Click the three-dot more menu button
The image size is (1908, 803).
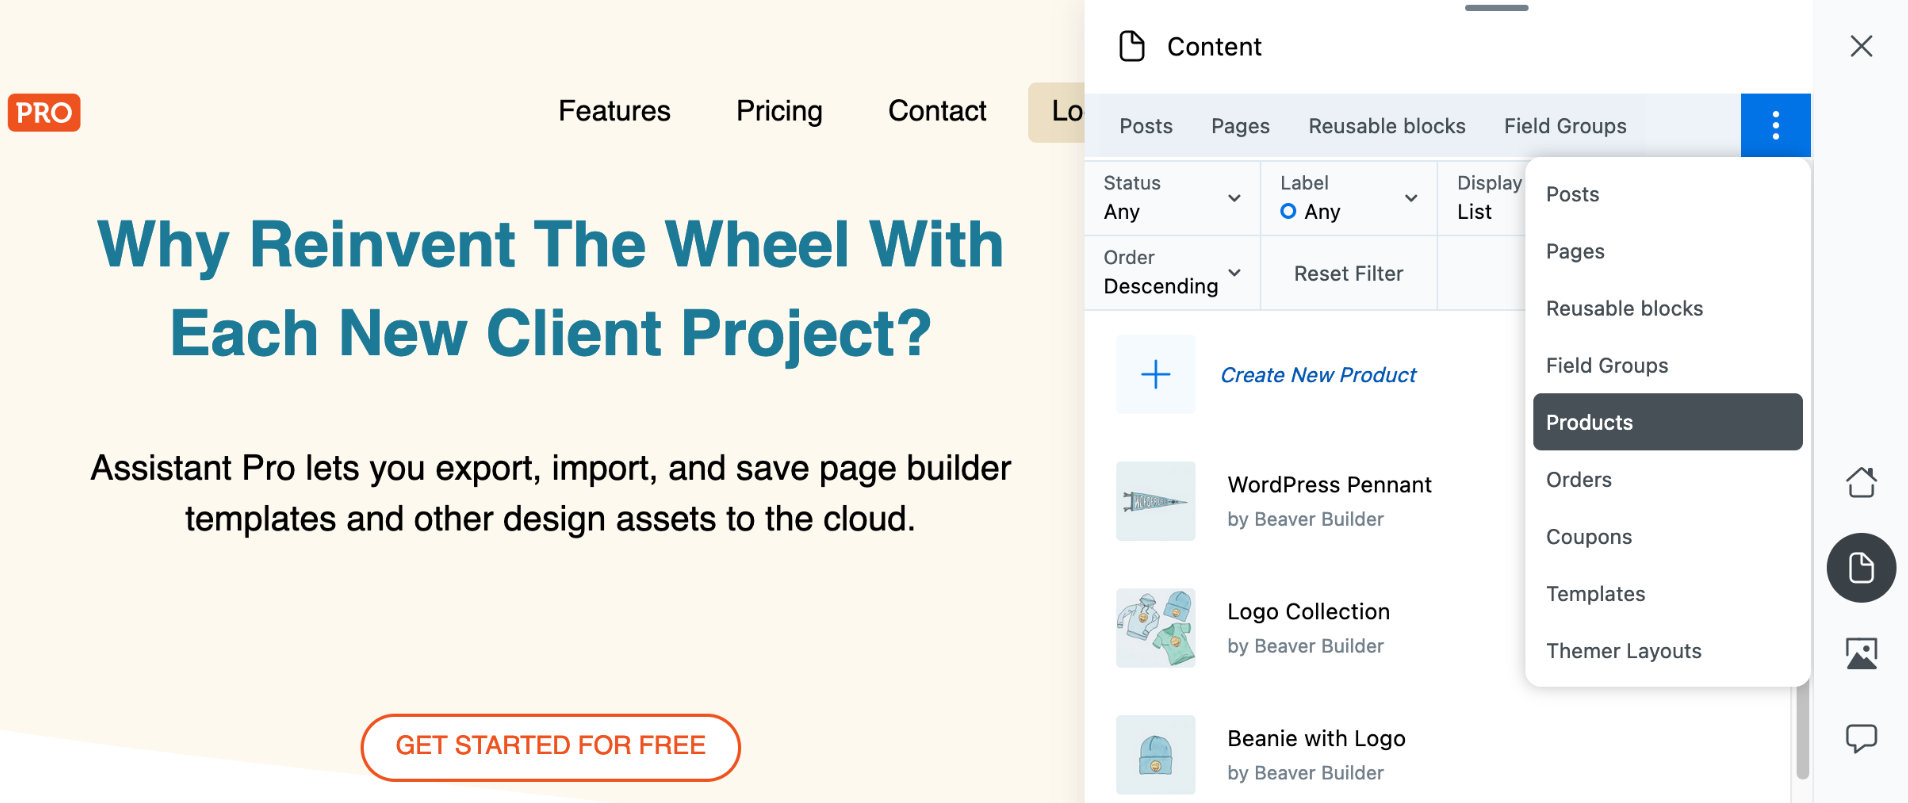(1775, 125)
